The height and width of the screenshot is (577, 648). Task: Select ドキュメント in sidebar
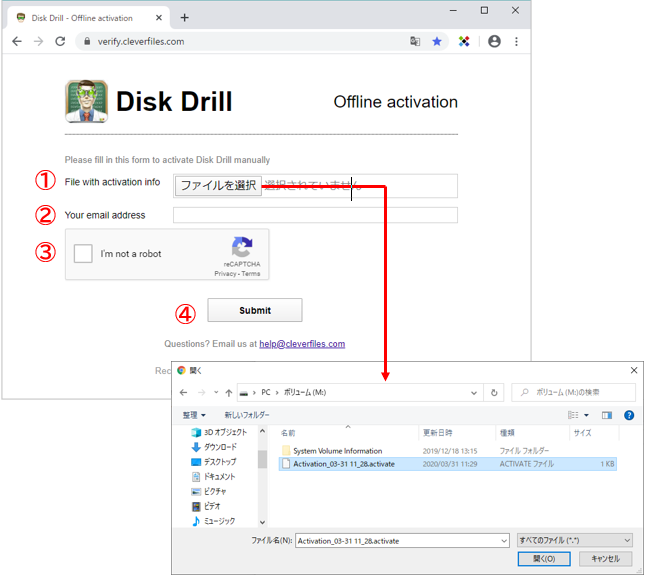tap(213, 477)
